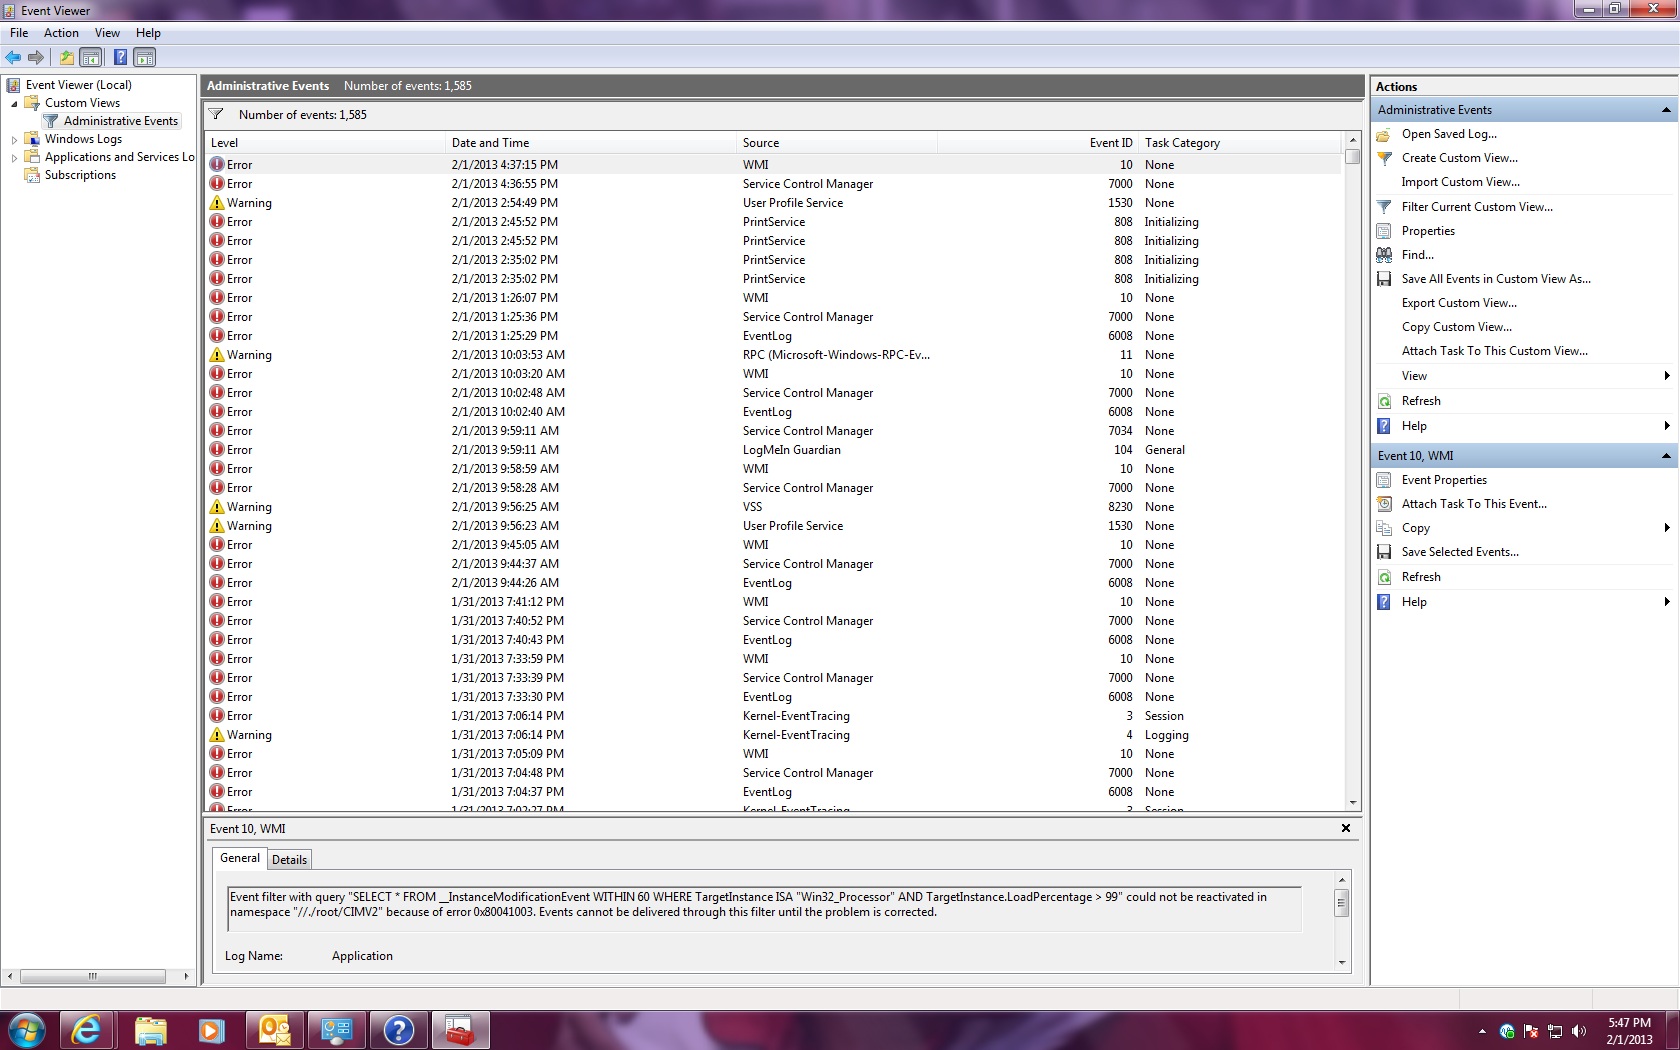Image resolution: width=1680 pixels, height=1050 pixels.
Task: Select the RPC warning event row
Action: (x=773, y=355)
